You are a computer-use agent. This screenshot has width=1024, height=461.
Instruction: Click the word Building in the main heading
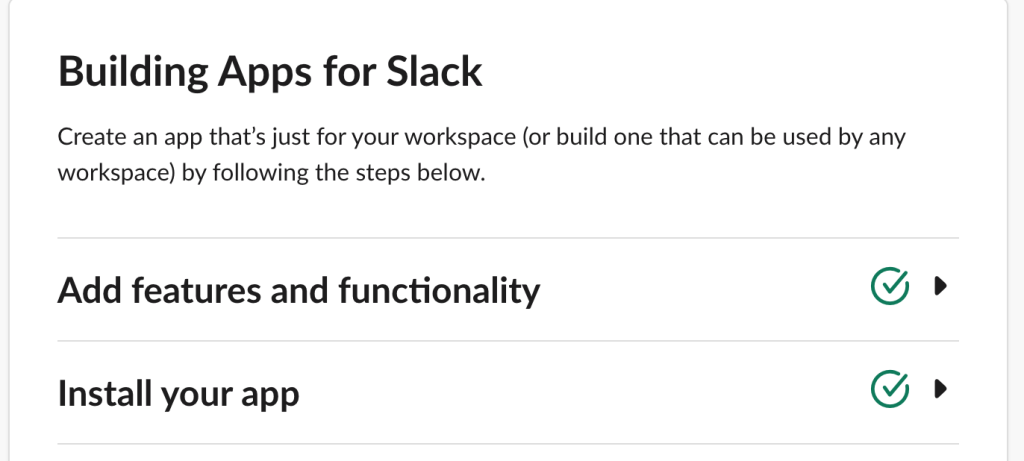click(133, 71)
